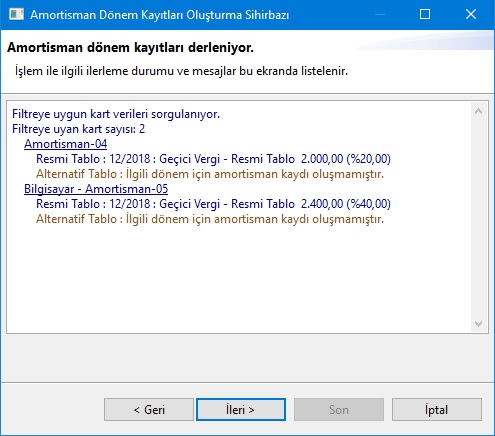The image size is (495, 436).
Task: Close the Amortisman Dönem Kayıtları wizard
Action: pos(471,15)
